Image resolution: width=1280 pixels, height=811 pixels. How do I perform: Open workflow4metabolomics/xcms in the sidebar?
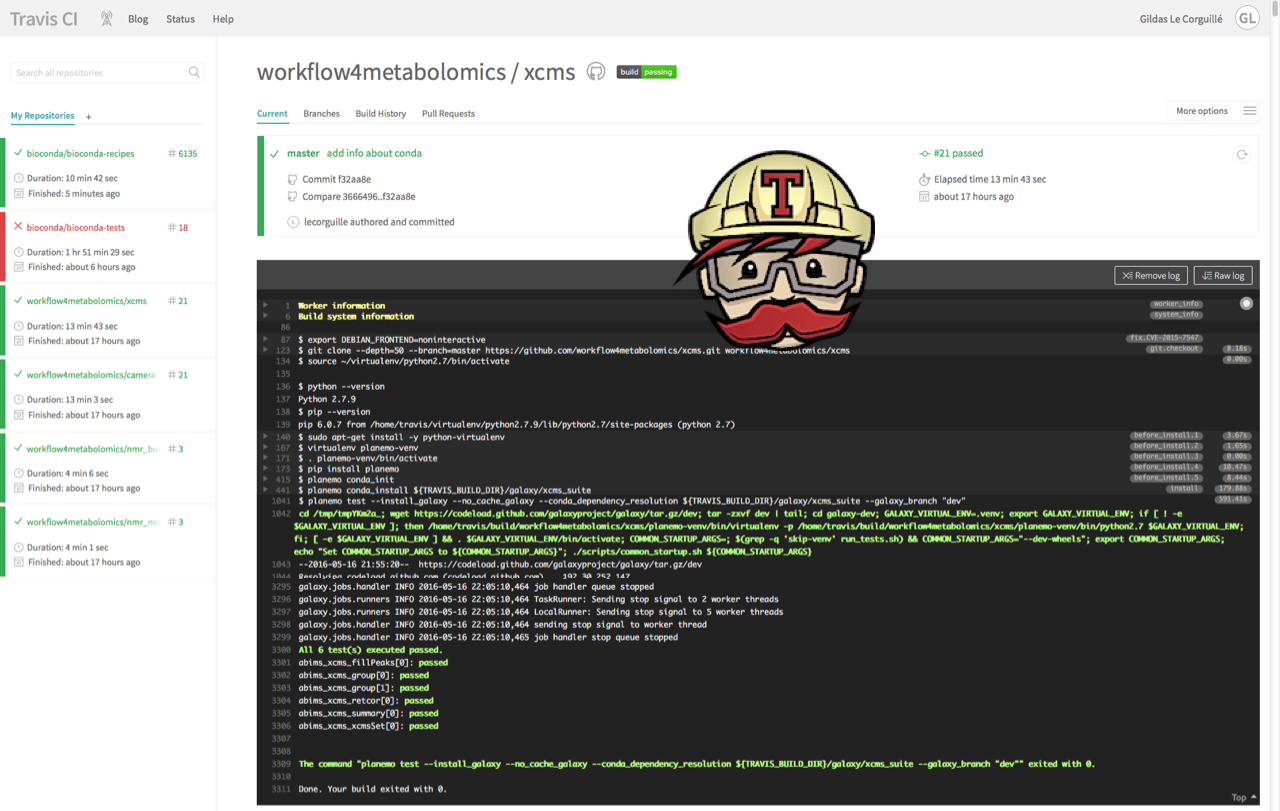coord(87,300)
